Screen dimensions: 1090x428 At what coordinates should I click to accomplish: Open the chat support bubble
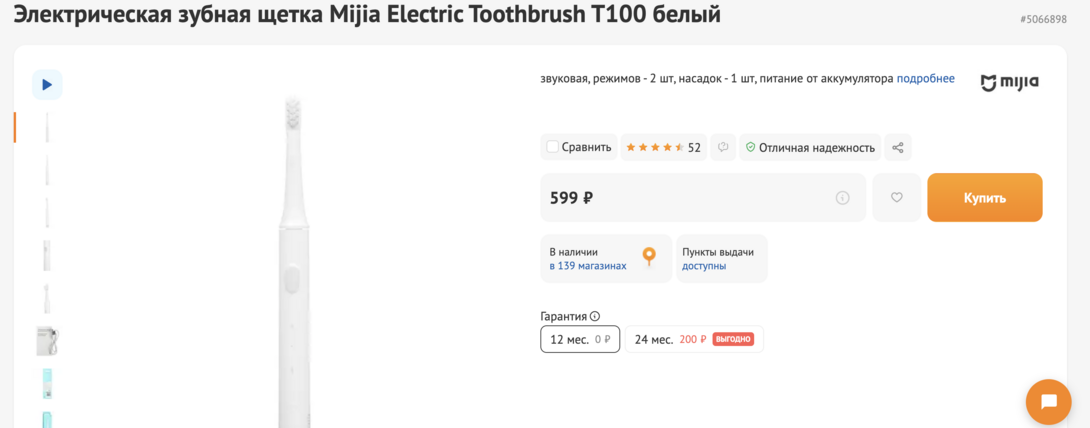[1048, 402]
